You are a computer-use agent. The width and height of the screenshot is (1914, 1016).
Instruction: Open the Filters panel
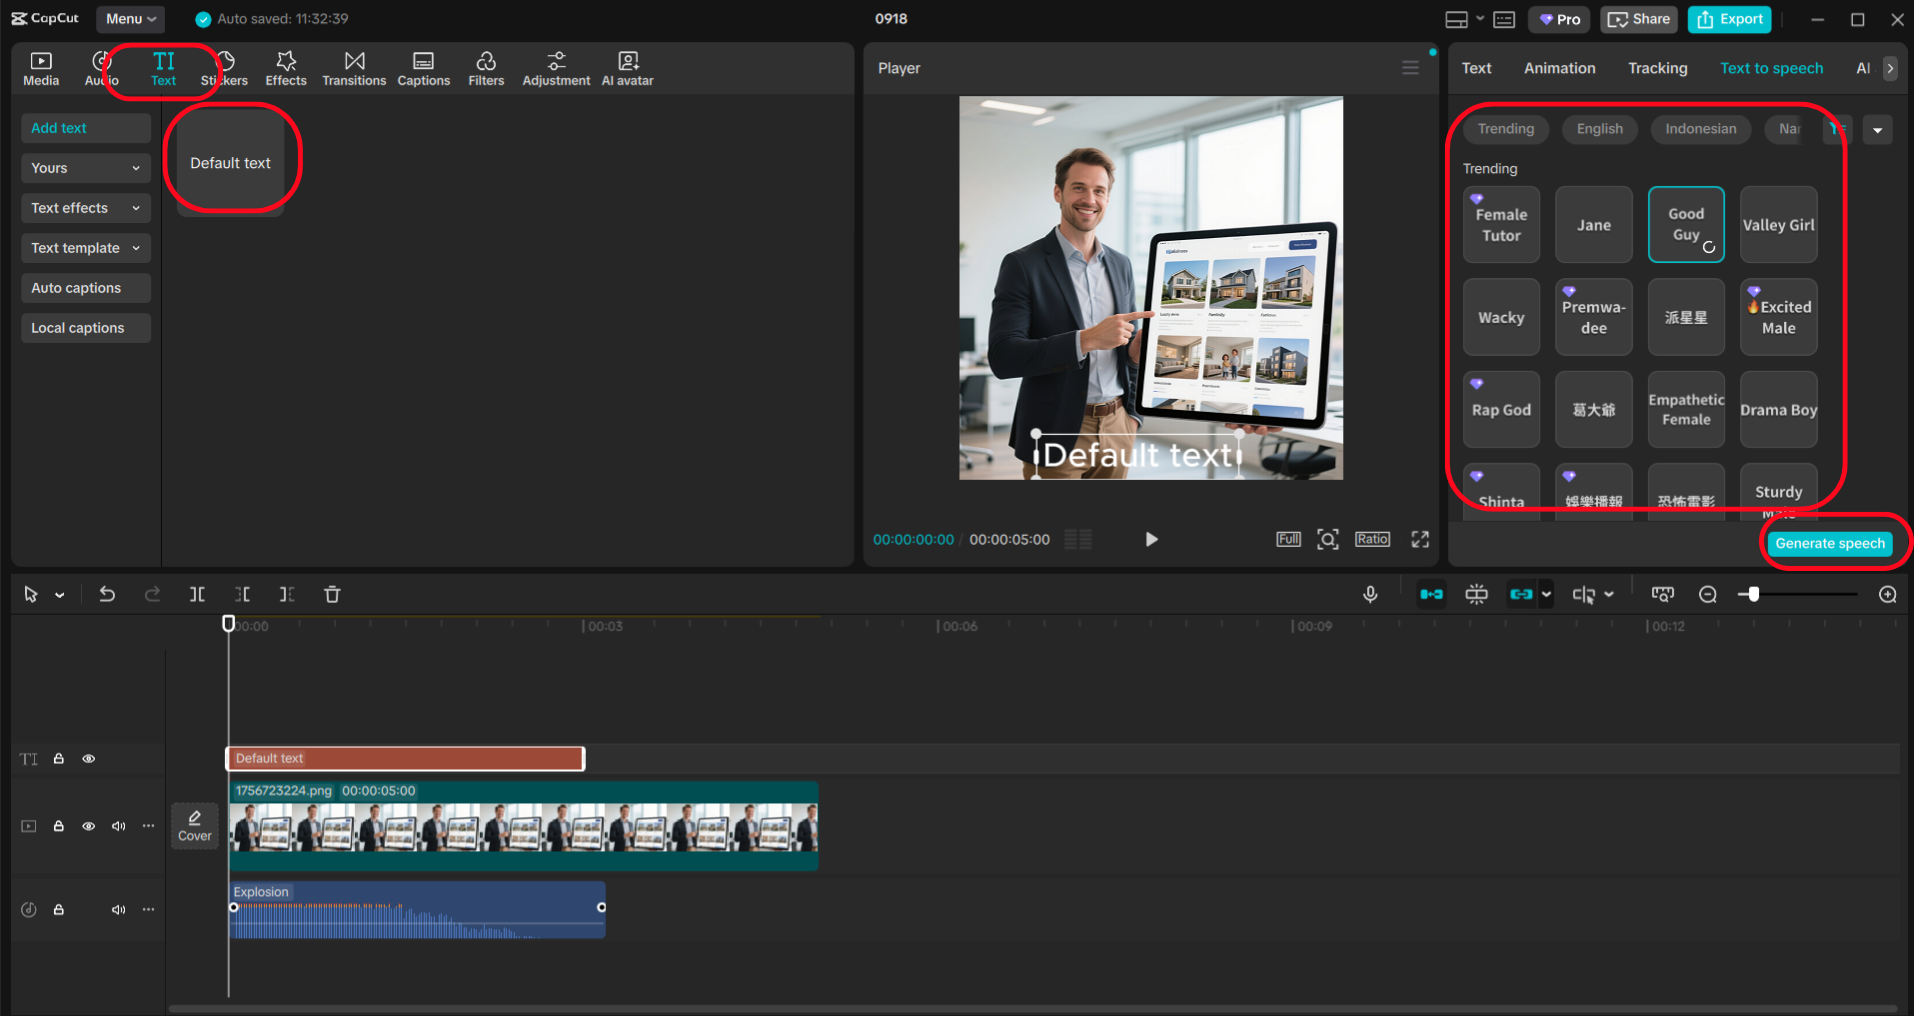click(486, 68)
